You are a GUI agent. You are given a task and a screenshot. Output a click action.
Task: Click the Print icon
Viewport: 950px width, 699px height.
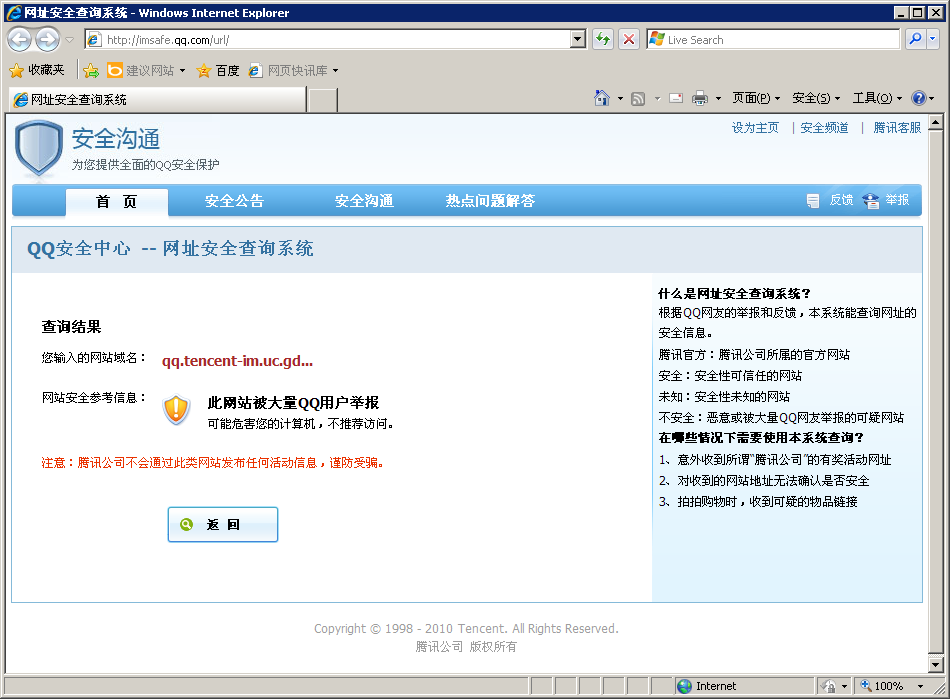click(700, 98)
